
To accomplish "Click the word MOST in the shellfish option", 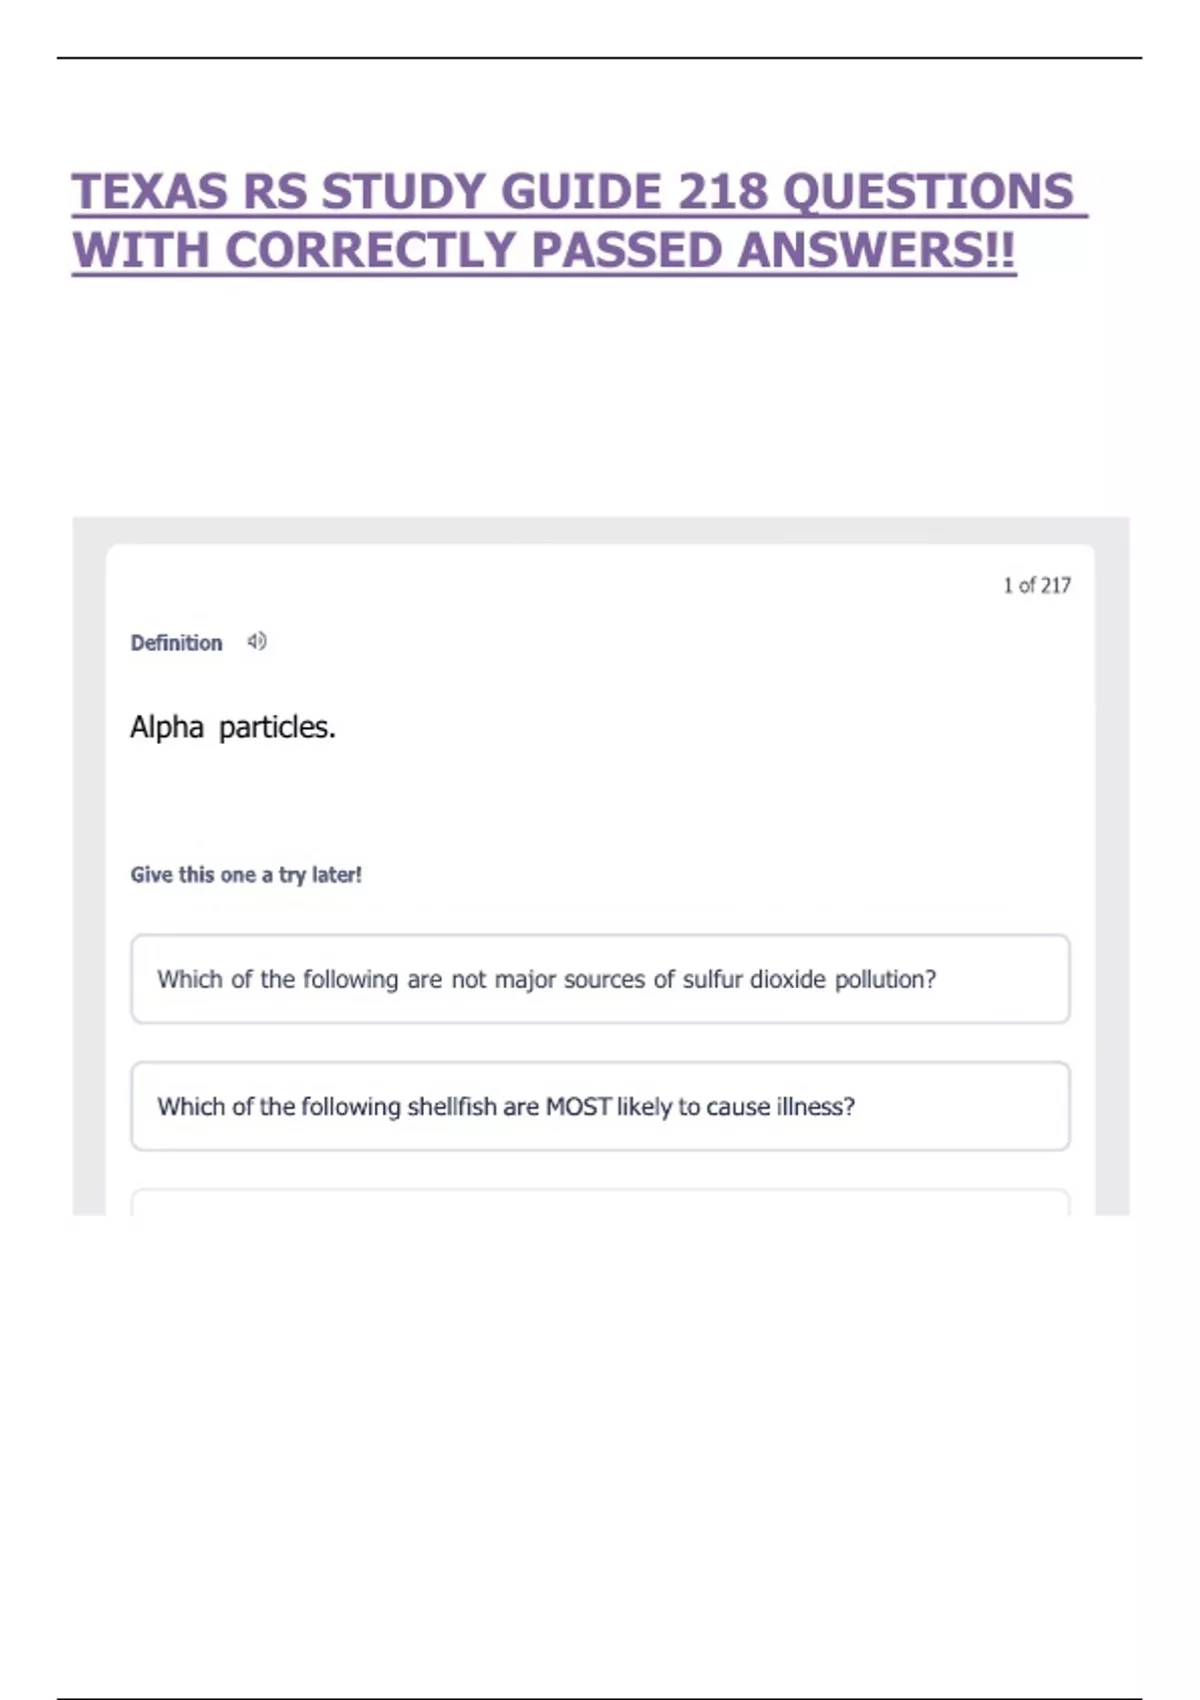I will pyautogui.click(x=577, y=1107).
